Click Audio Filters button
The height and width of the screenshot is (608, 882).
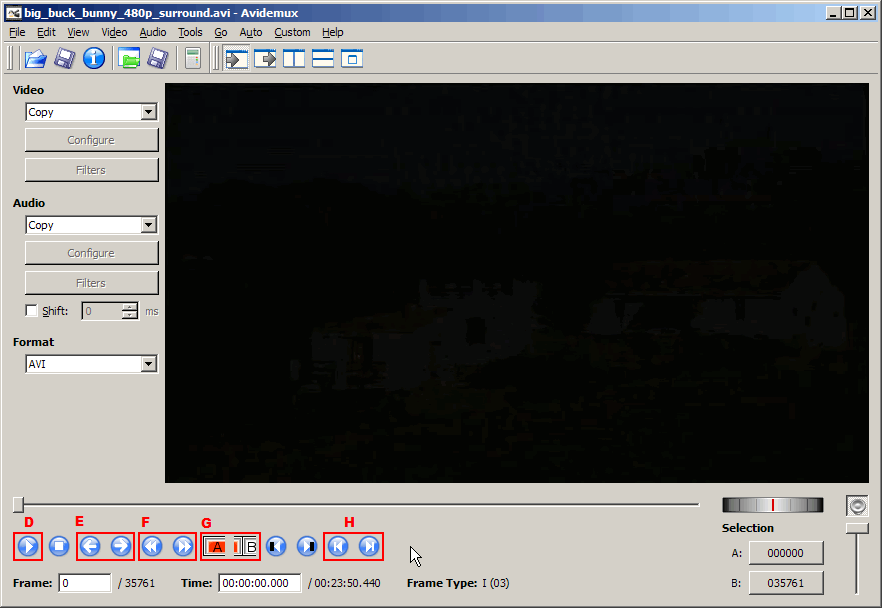pos(92,283)
